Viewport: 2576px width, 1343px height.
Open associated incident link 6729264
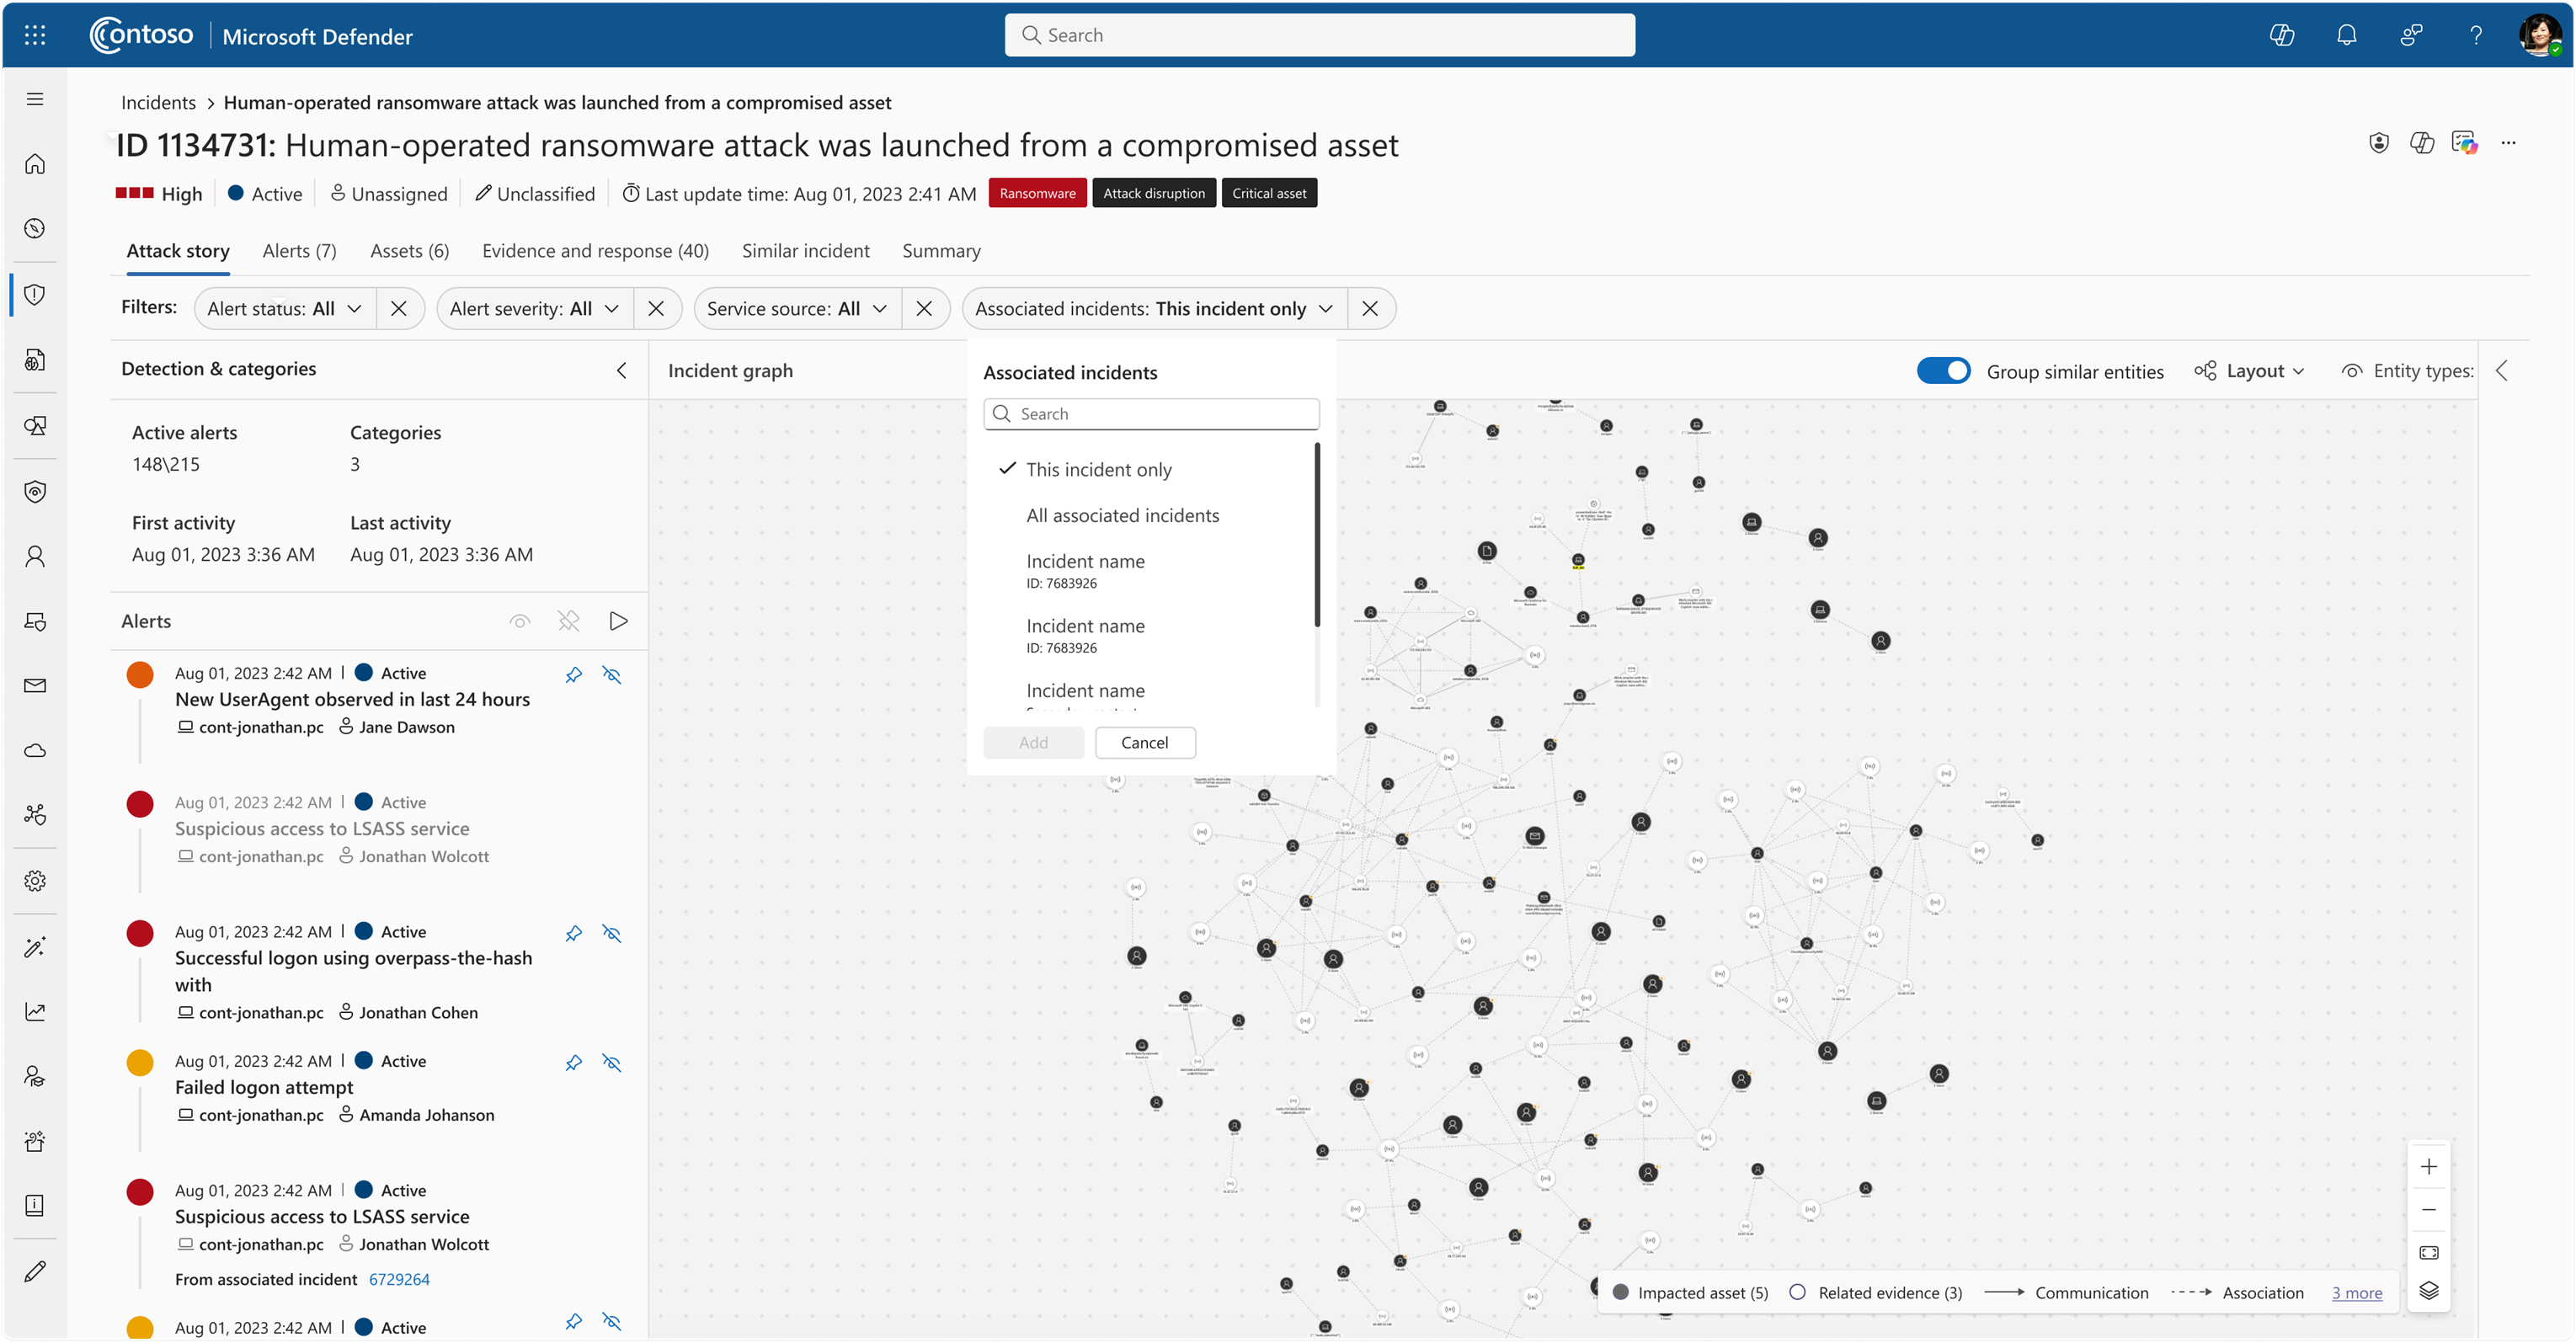click(x=399, y=1279)
